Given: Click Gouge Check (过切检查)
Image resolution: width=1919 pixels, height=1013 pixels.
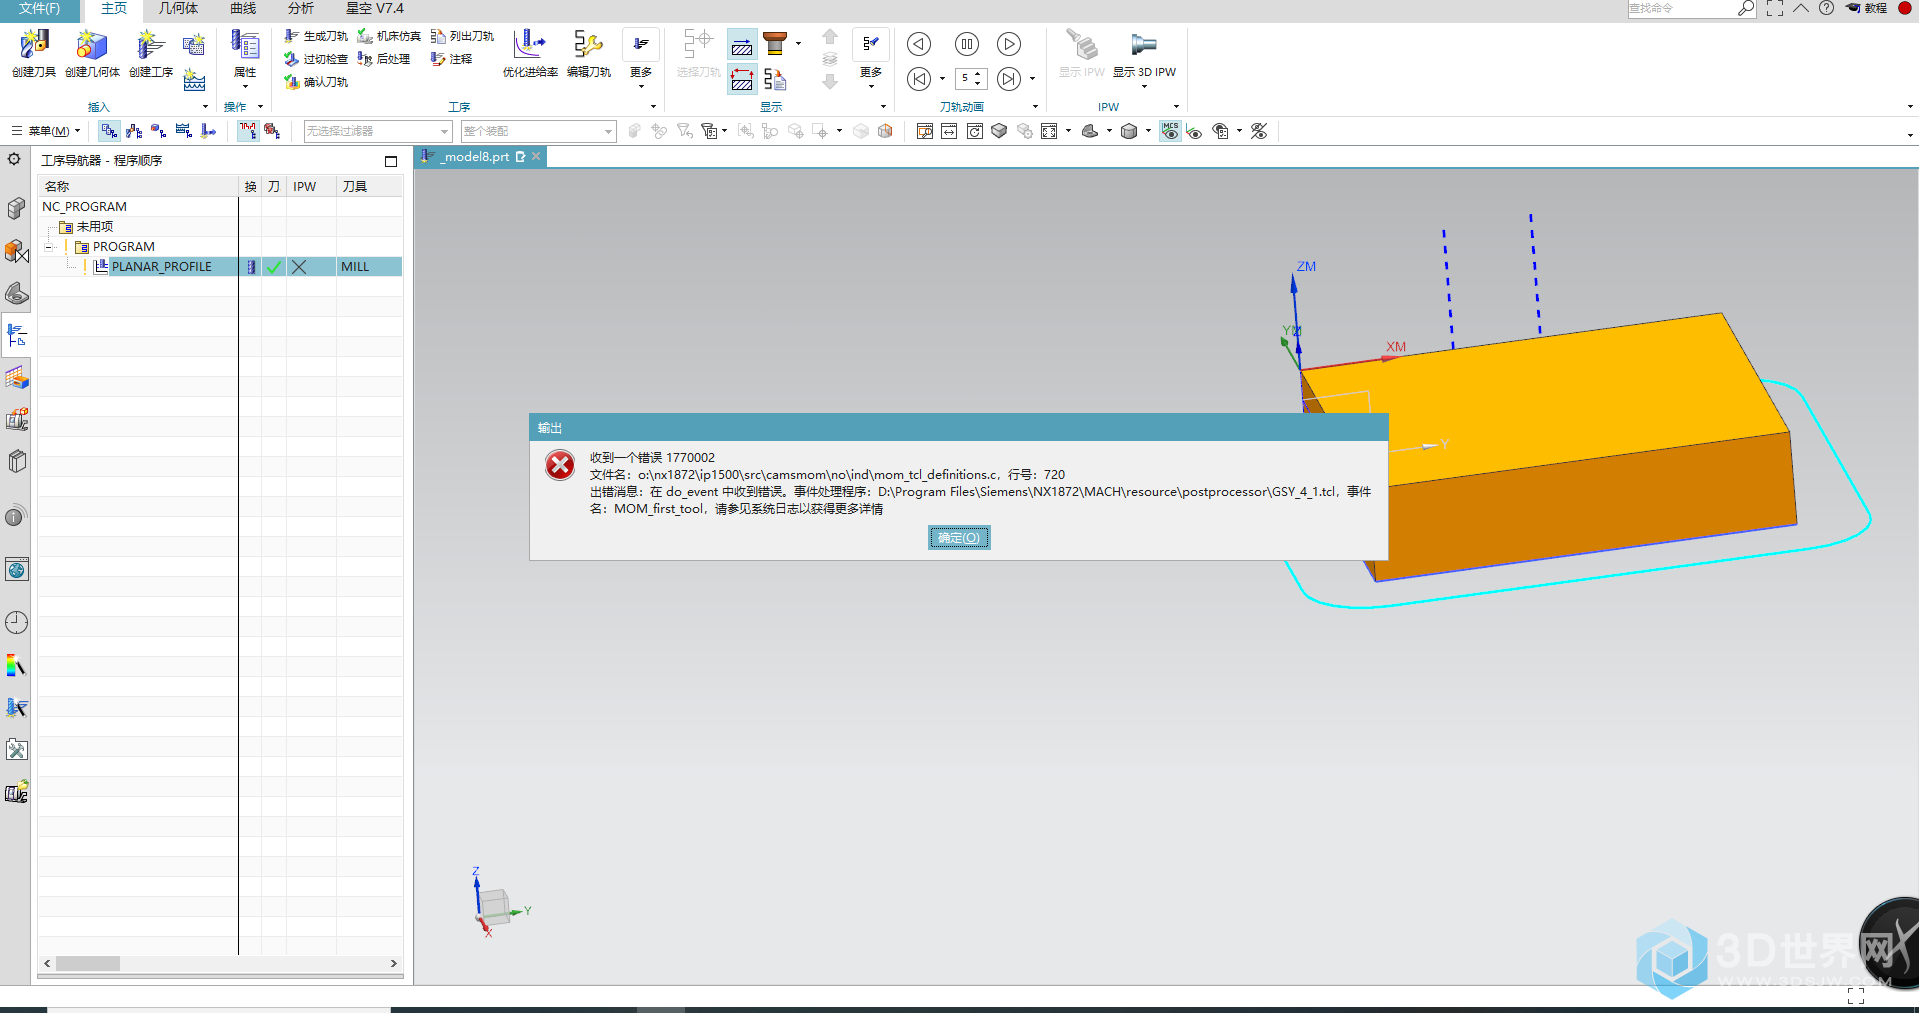Looking at the screenshot, I should (x=316, y=59).
